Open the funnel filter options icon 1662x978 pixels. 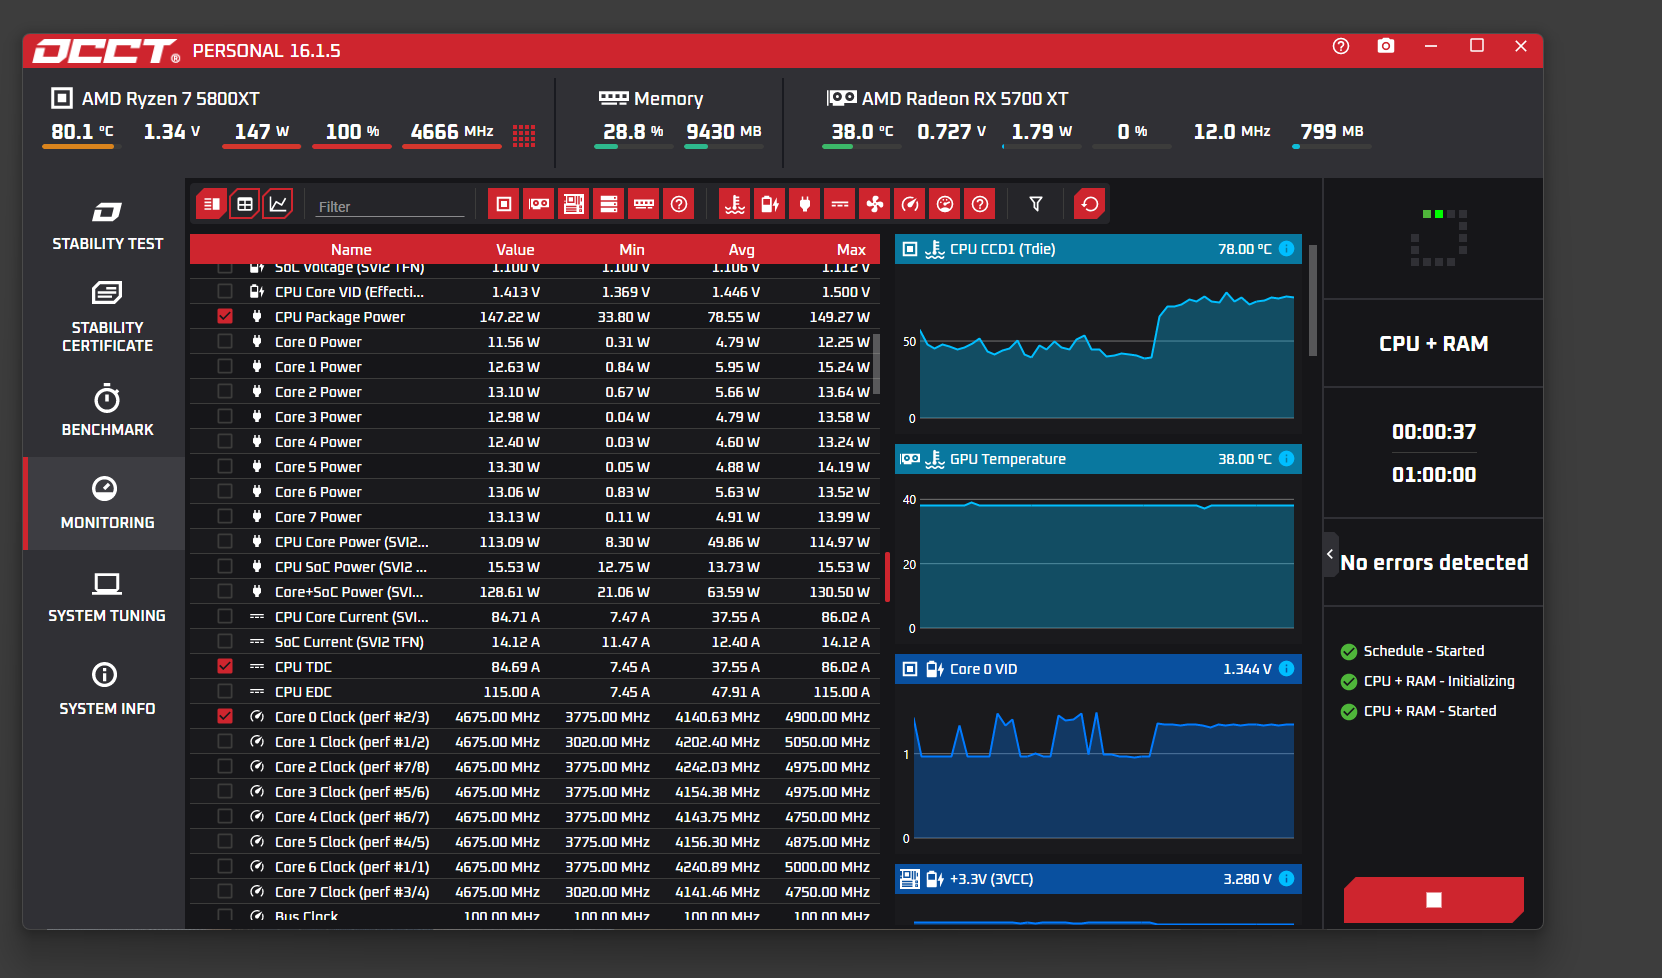[1036, 204]
